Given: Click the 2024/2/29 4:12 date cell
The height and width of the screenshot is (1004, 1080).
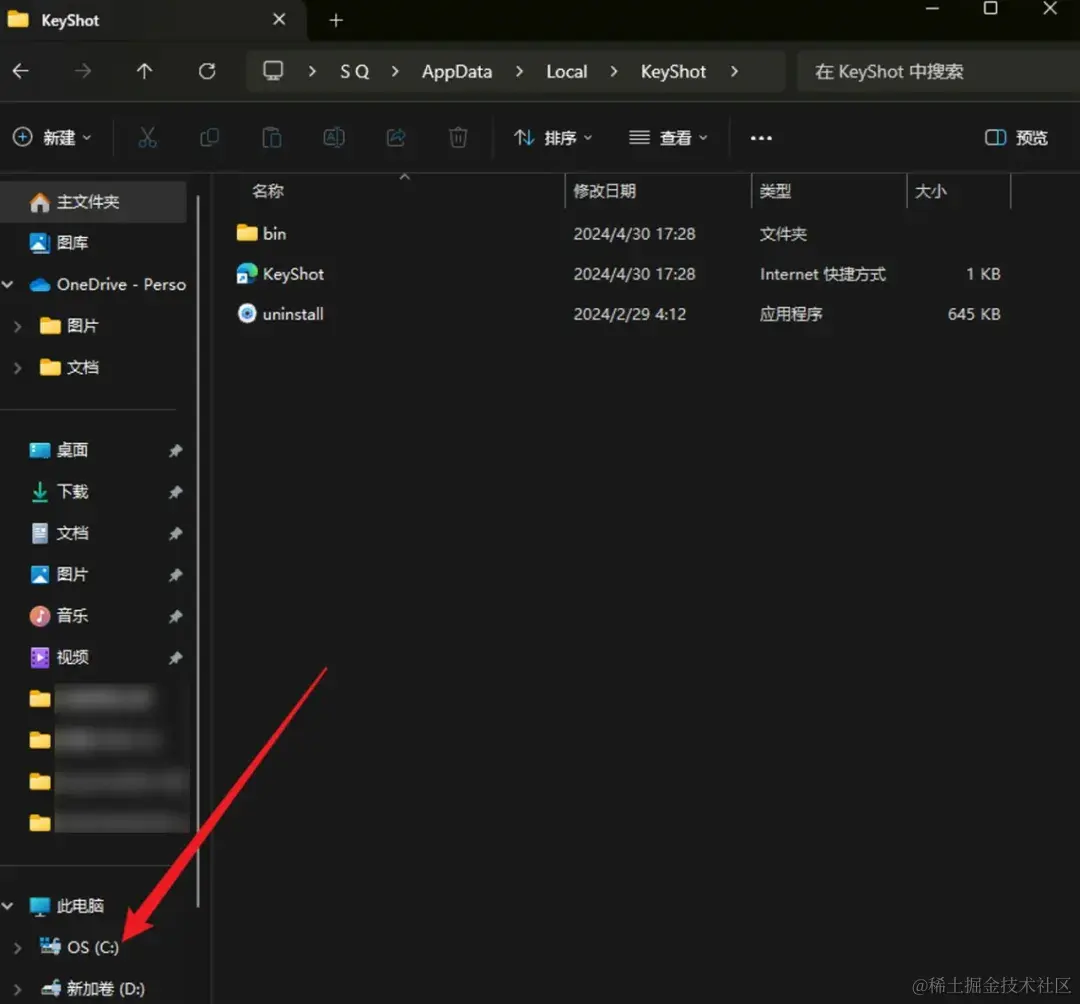Looking at the screenshot, I should pos(630,314).
